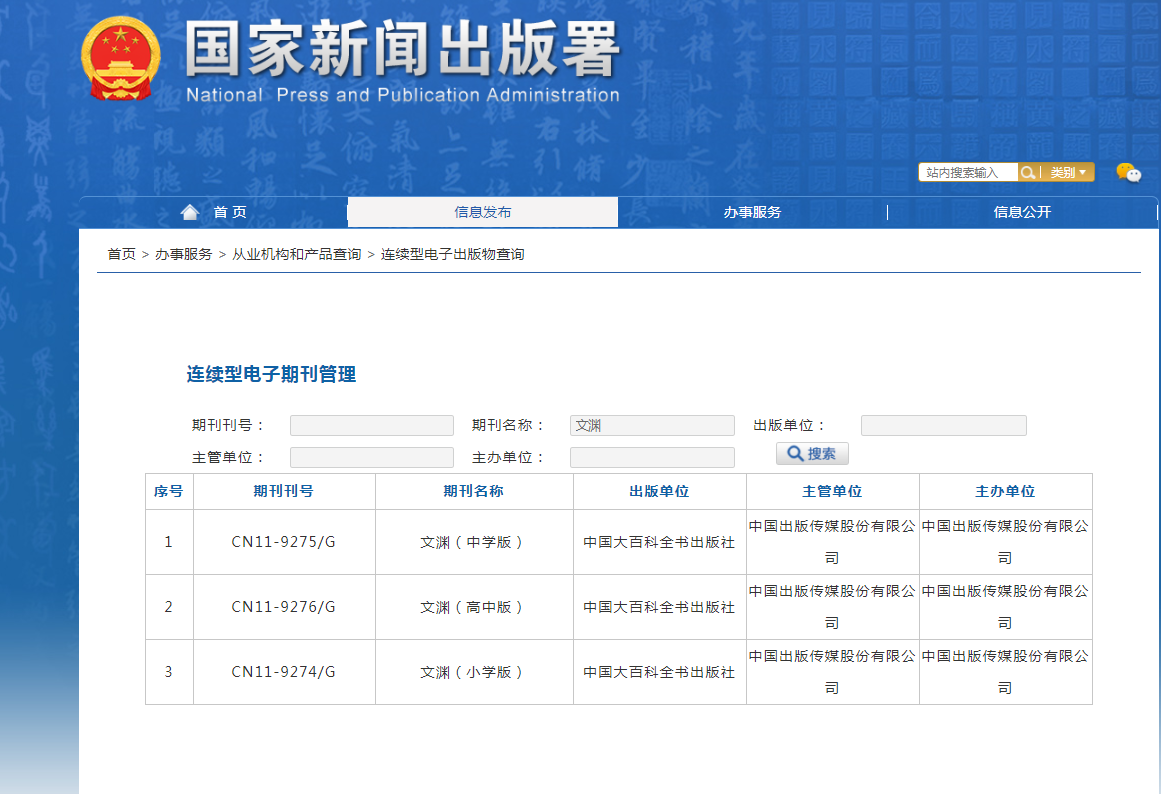Click the national emblem logo

(120, 58)
